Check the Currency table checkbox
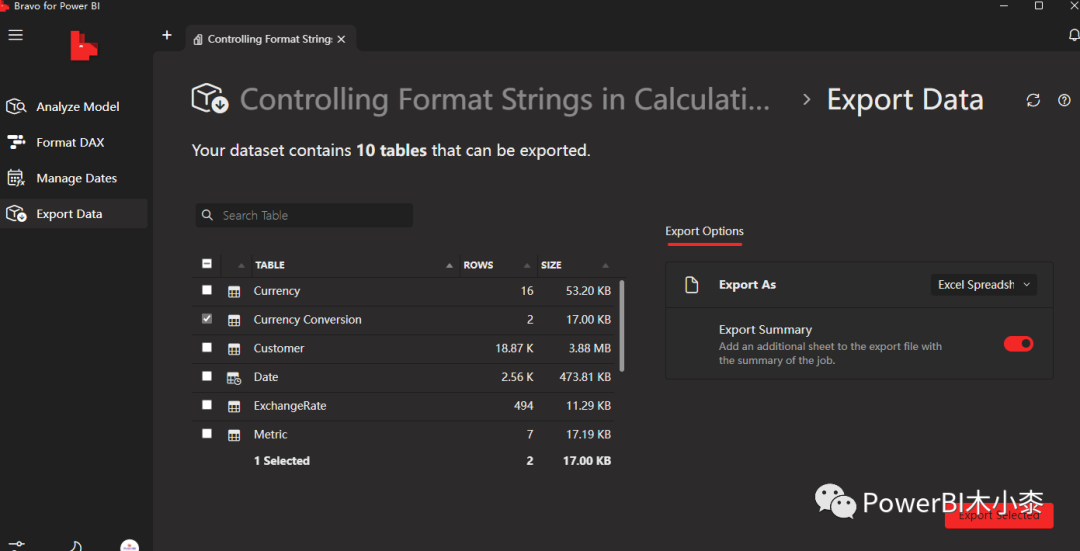Screen dimensions: 1080x551 tap(207, 290)
